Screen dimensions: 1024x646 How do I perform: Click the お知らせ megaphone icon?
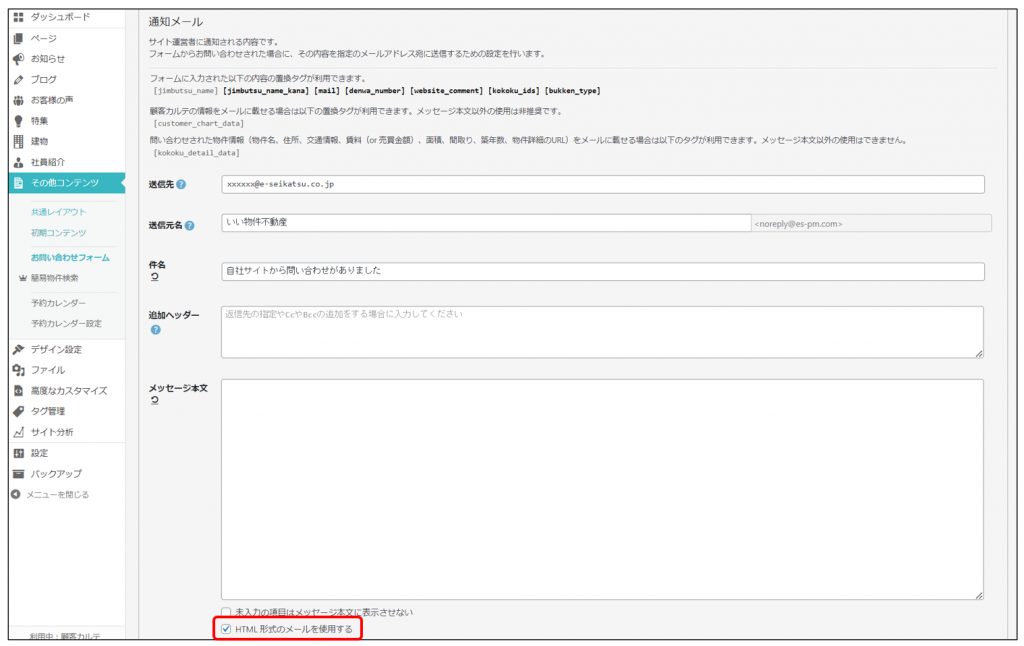[x=18, y=58]
